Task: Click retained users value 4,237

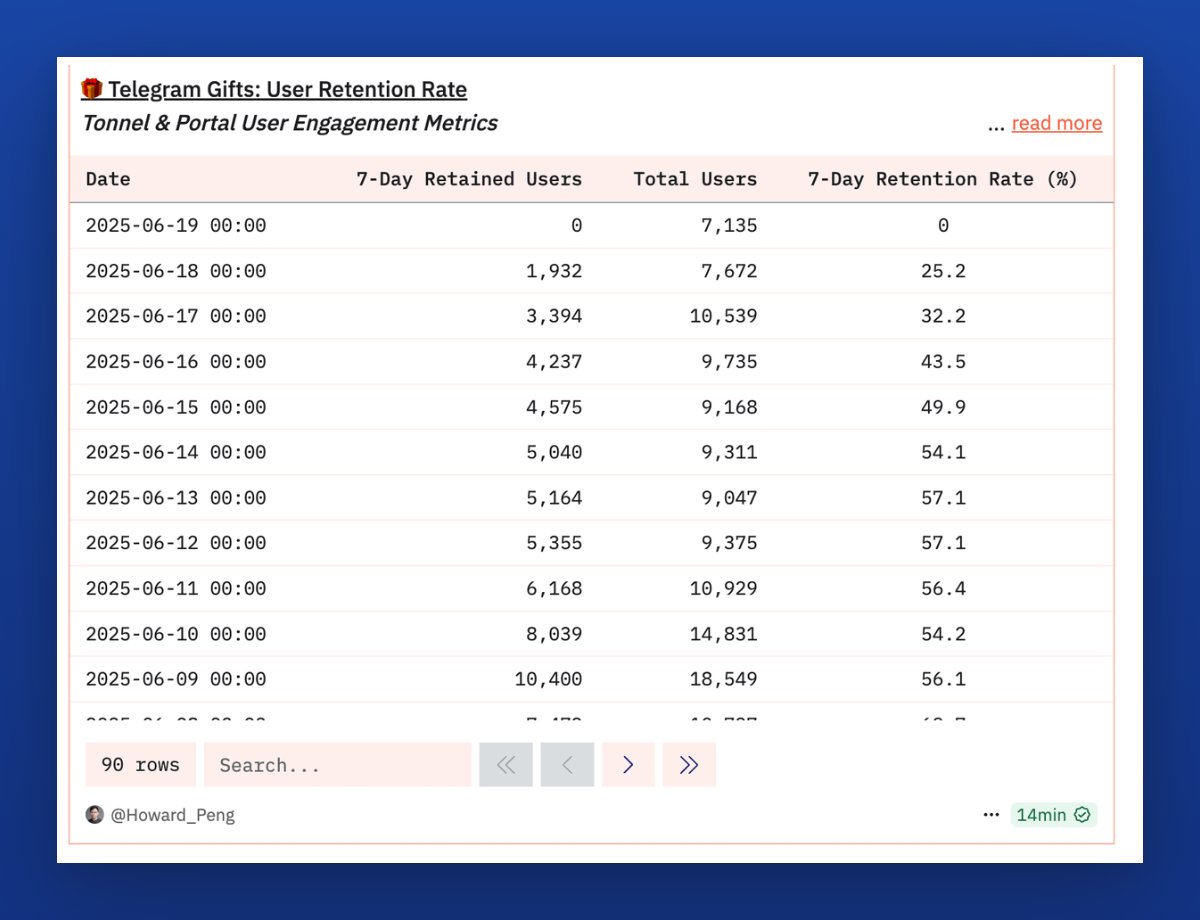Action: point(554,362)
